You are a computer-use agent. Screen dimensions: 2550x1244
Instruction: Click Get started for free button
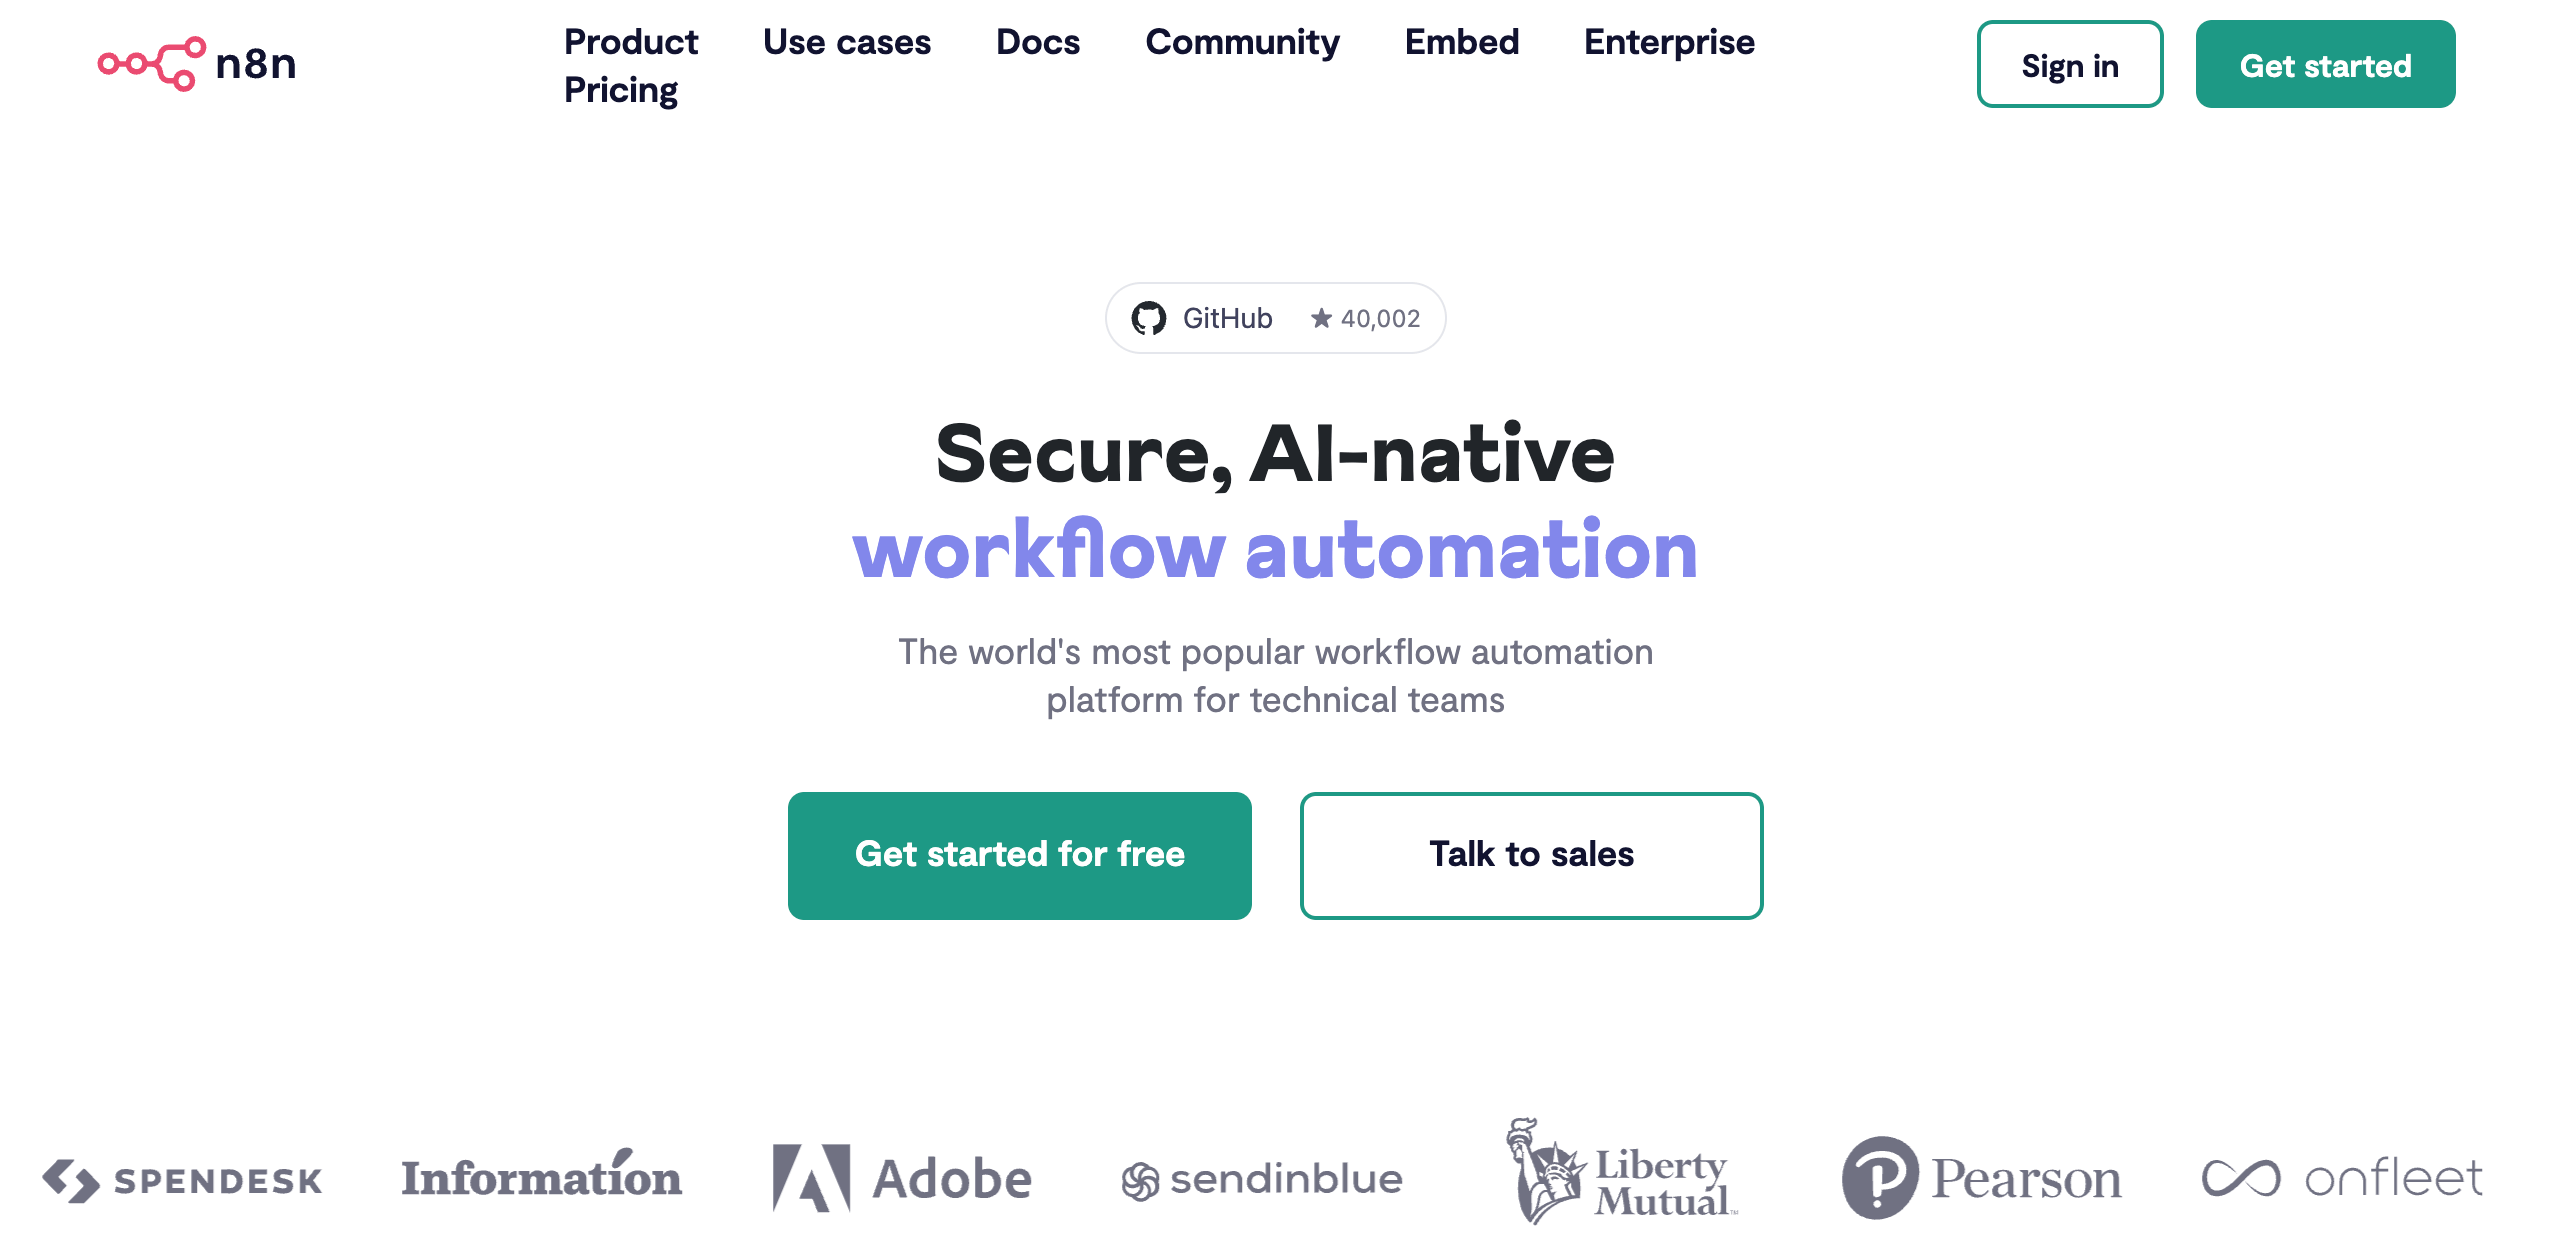(x=1020, y=854)
